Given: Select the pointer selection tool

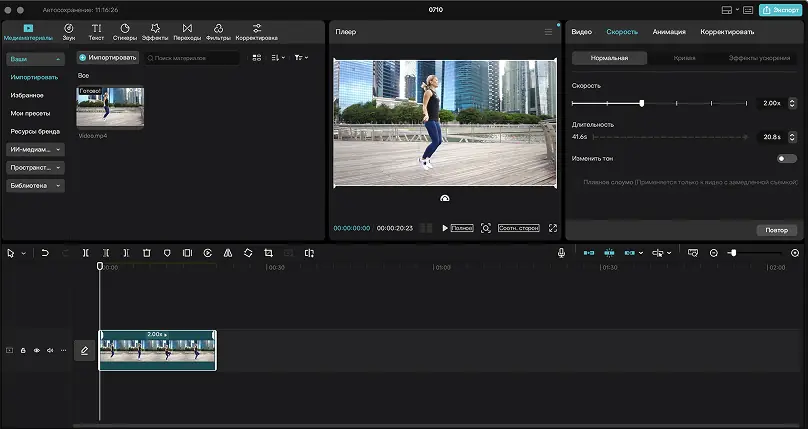Looking at the screenshot, I should tap(11, 253).
